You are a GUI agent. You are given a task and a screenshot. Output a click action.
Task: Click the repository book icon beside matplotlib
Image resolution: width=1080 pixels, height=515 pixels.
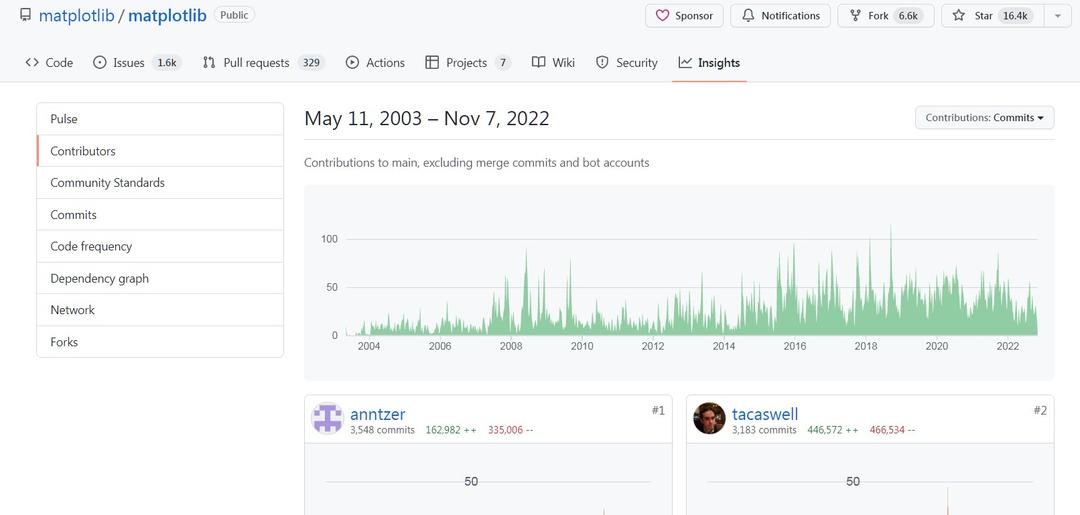click(25, 14)
